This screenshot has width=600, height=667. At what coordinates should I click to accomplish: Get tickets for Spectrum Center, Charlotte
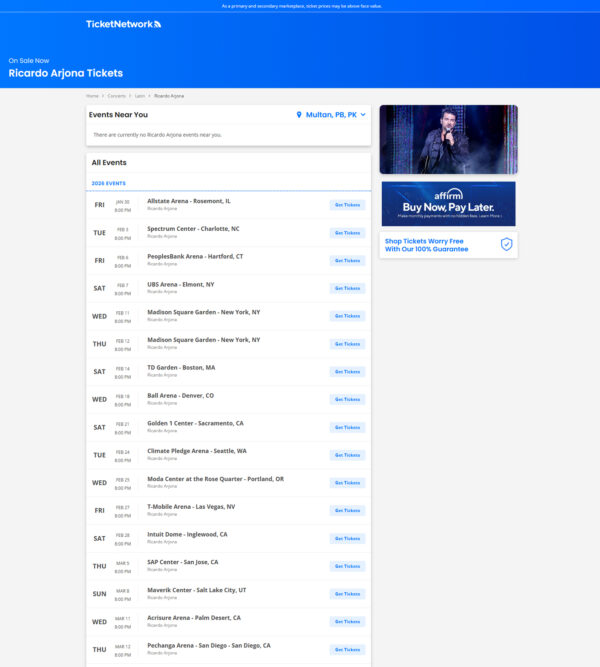pos(347,233)
